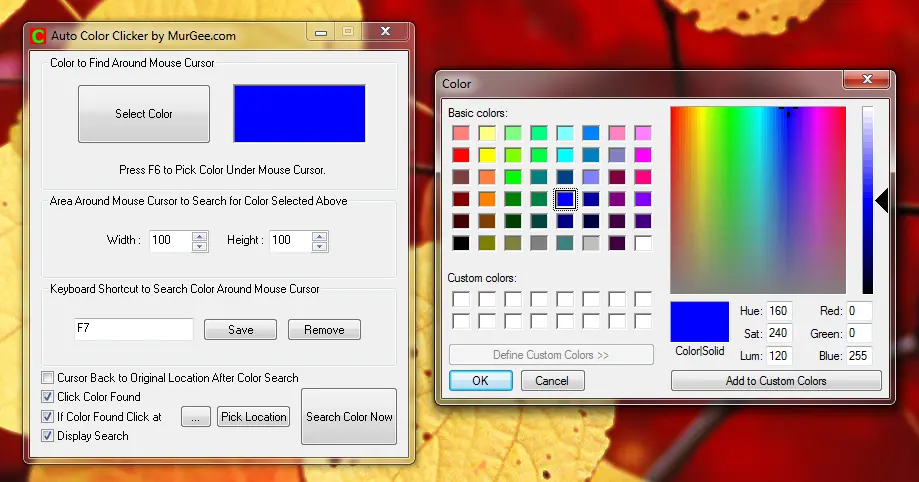Decrease Height using the down spinner arrow
This screenshot has height=482, width=919.
tap(320, 246)
